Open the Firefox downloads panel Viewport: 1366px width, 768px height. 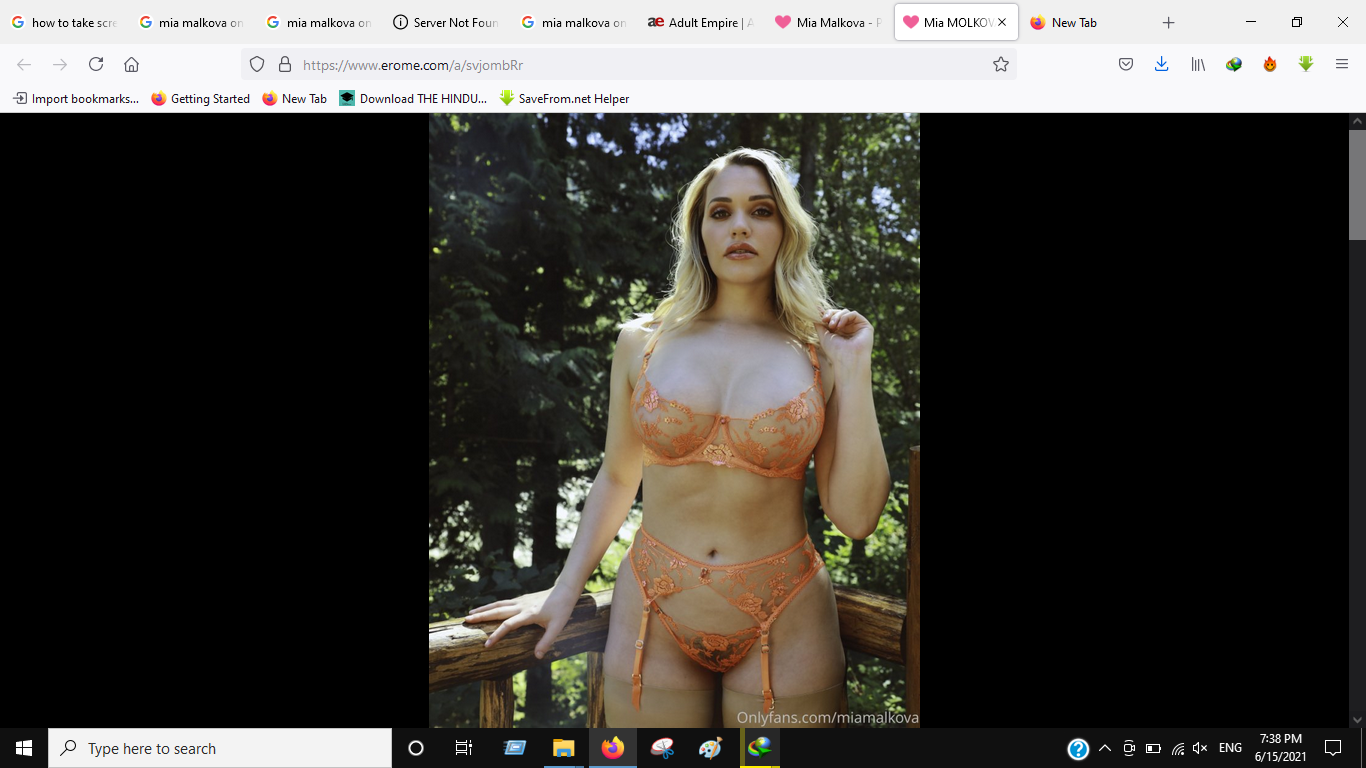pos(1161,64)
